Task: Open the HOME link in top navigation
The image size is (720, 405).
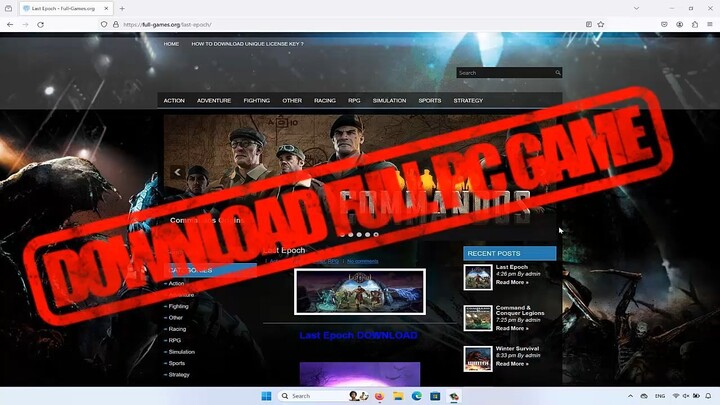Action: pyautogui.click(x=171, y=44)
